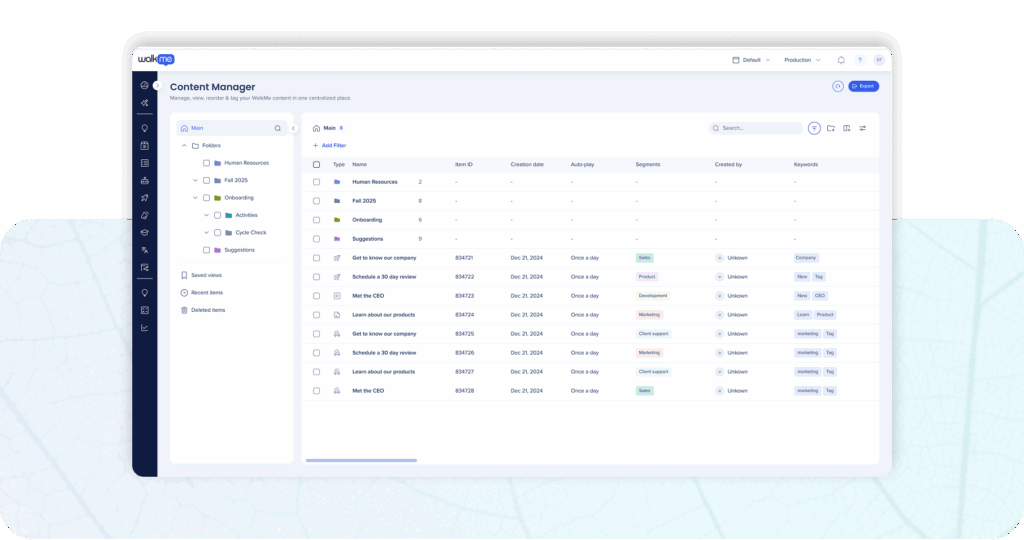Tick the checkbox for Met the CEO 834723

point(317,296)
